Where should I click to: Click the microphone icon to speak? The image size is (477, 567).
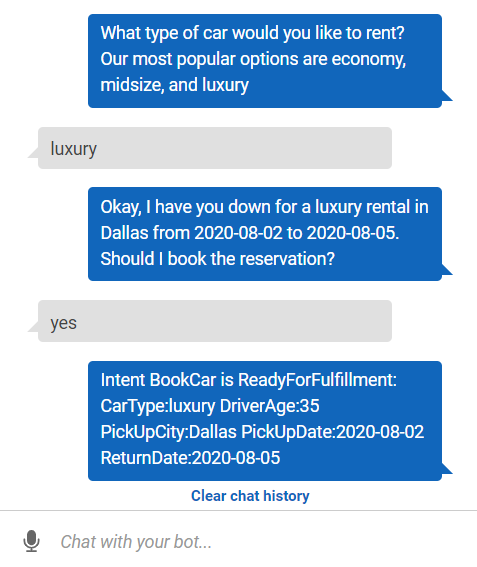tap(31, 541)
